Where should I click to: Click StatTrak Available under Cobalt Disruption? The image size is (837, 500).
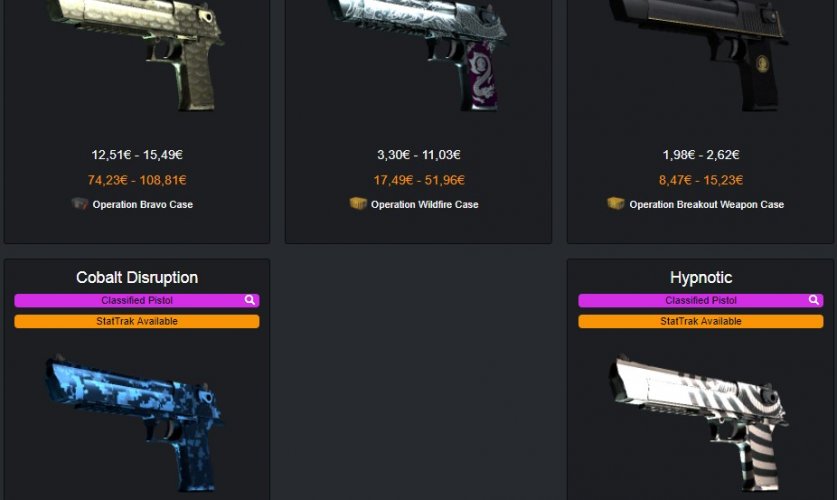tap(137, 321)
